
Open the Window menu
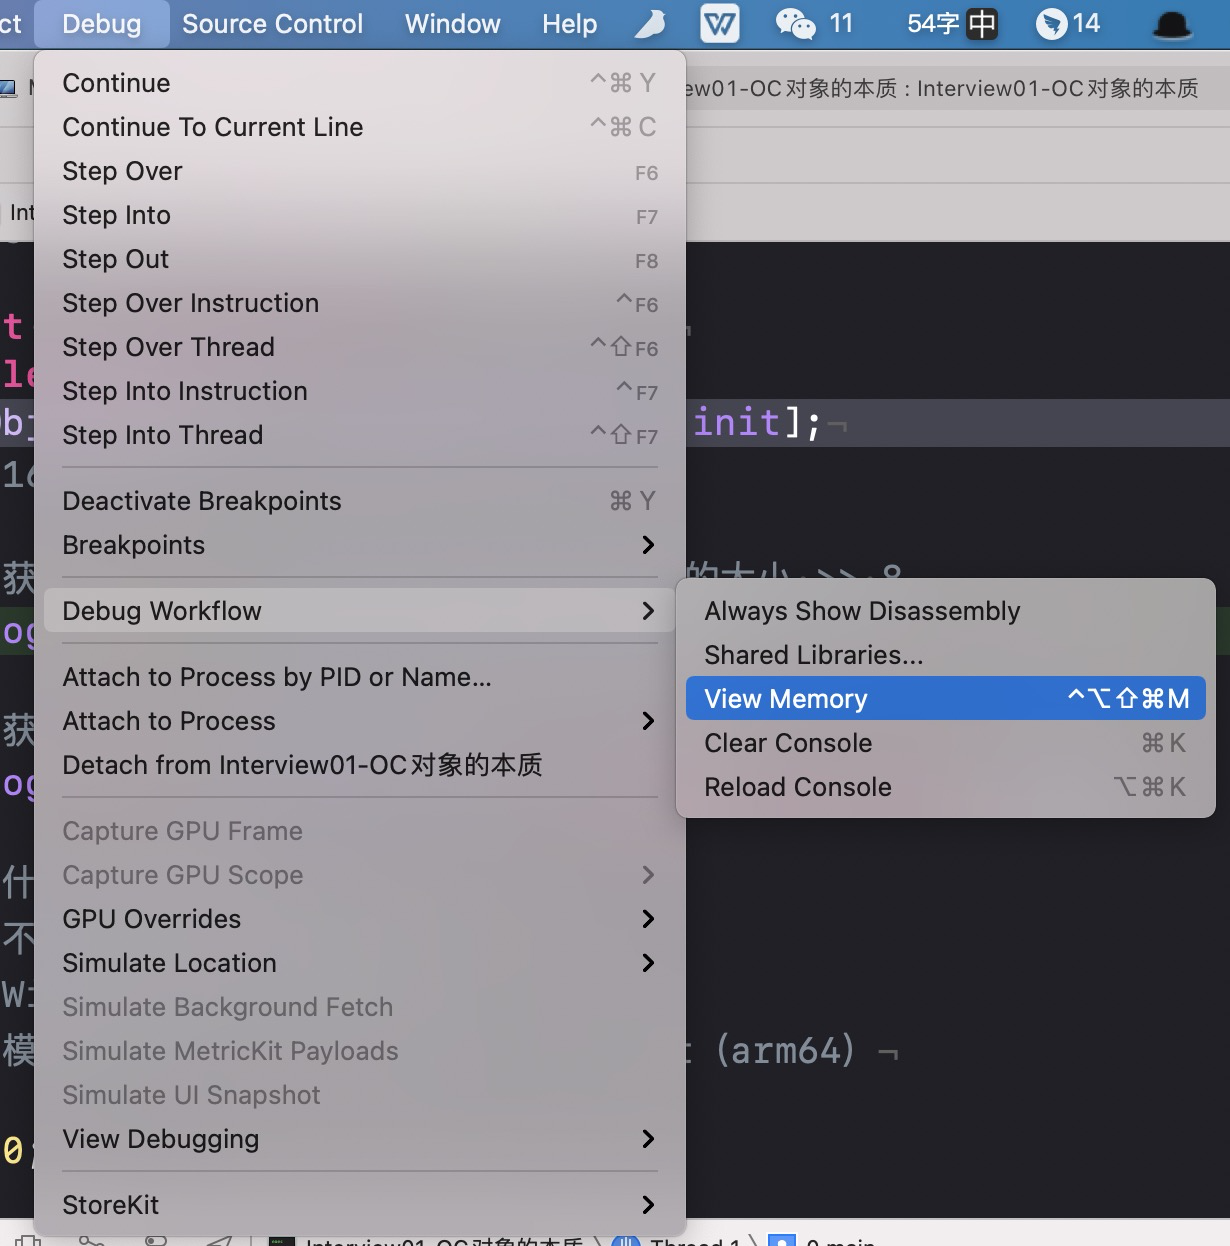(452, 24)
